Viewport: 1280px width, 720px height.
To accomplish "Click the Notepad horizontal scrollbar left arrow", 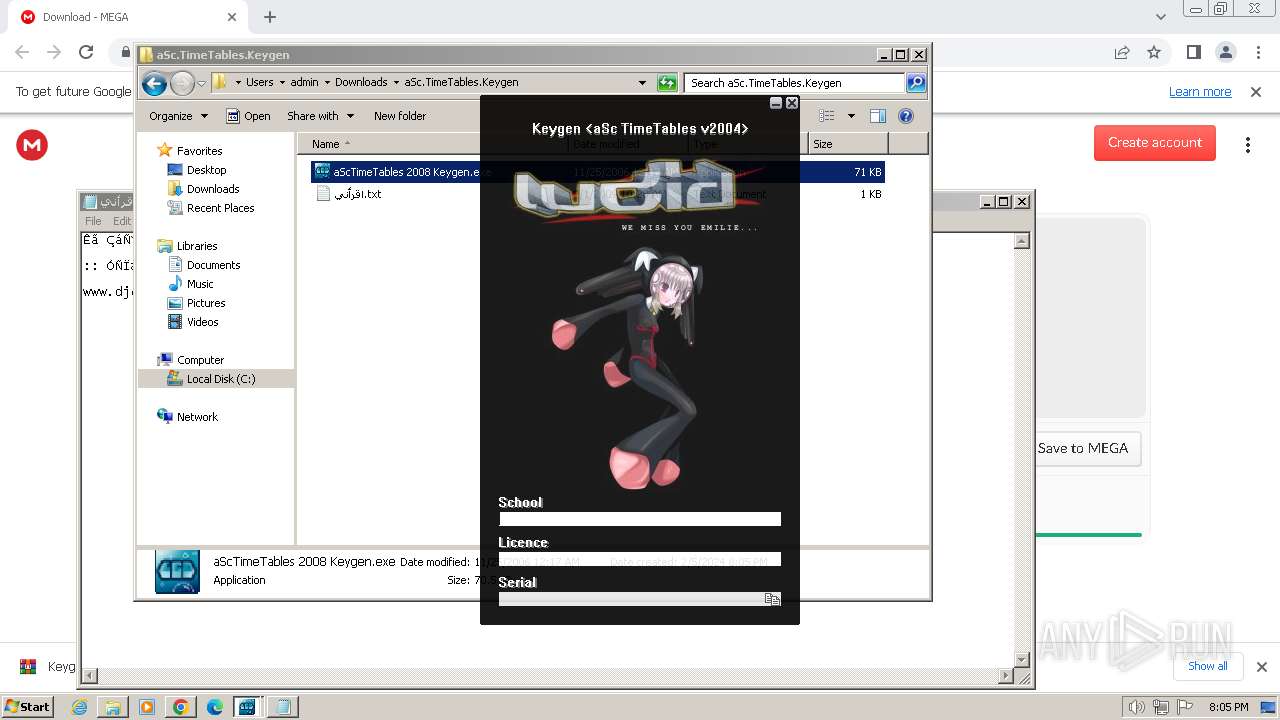I will pos(90,677).
